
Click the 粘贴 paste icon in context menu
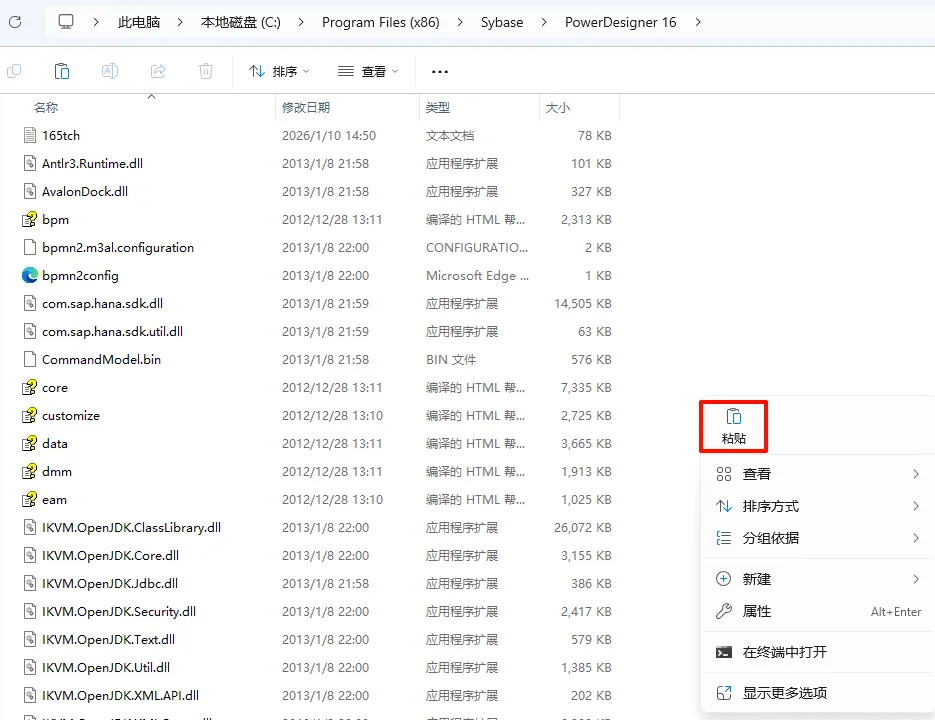pos(733,417)
